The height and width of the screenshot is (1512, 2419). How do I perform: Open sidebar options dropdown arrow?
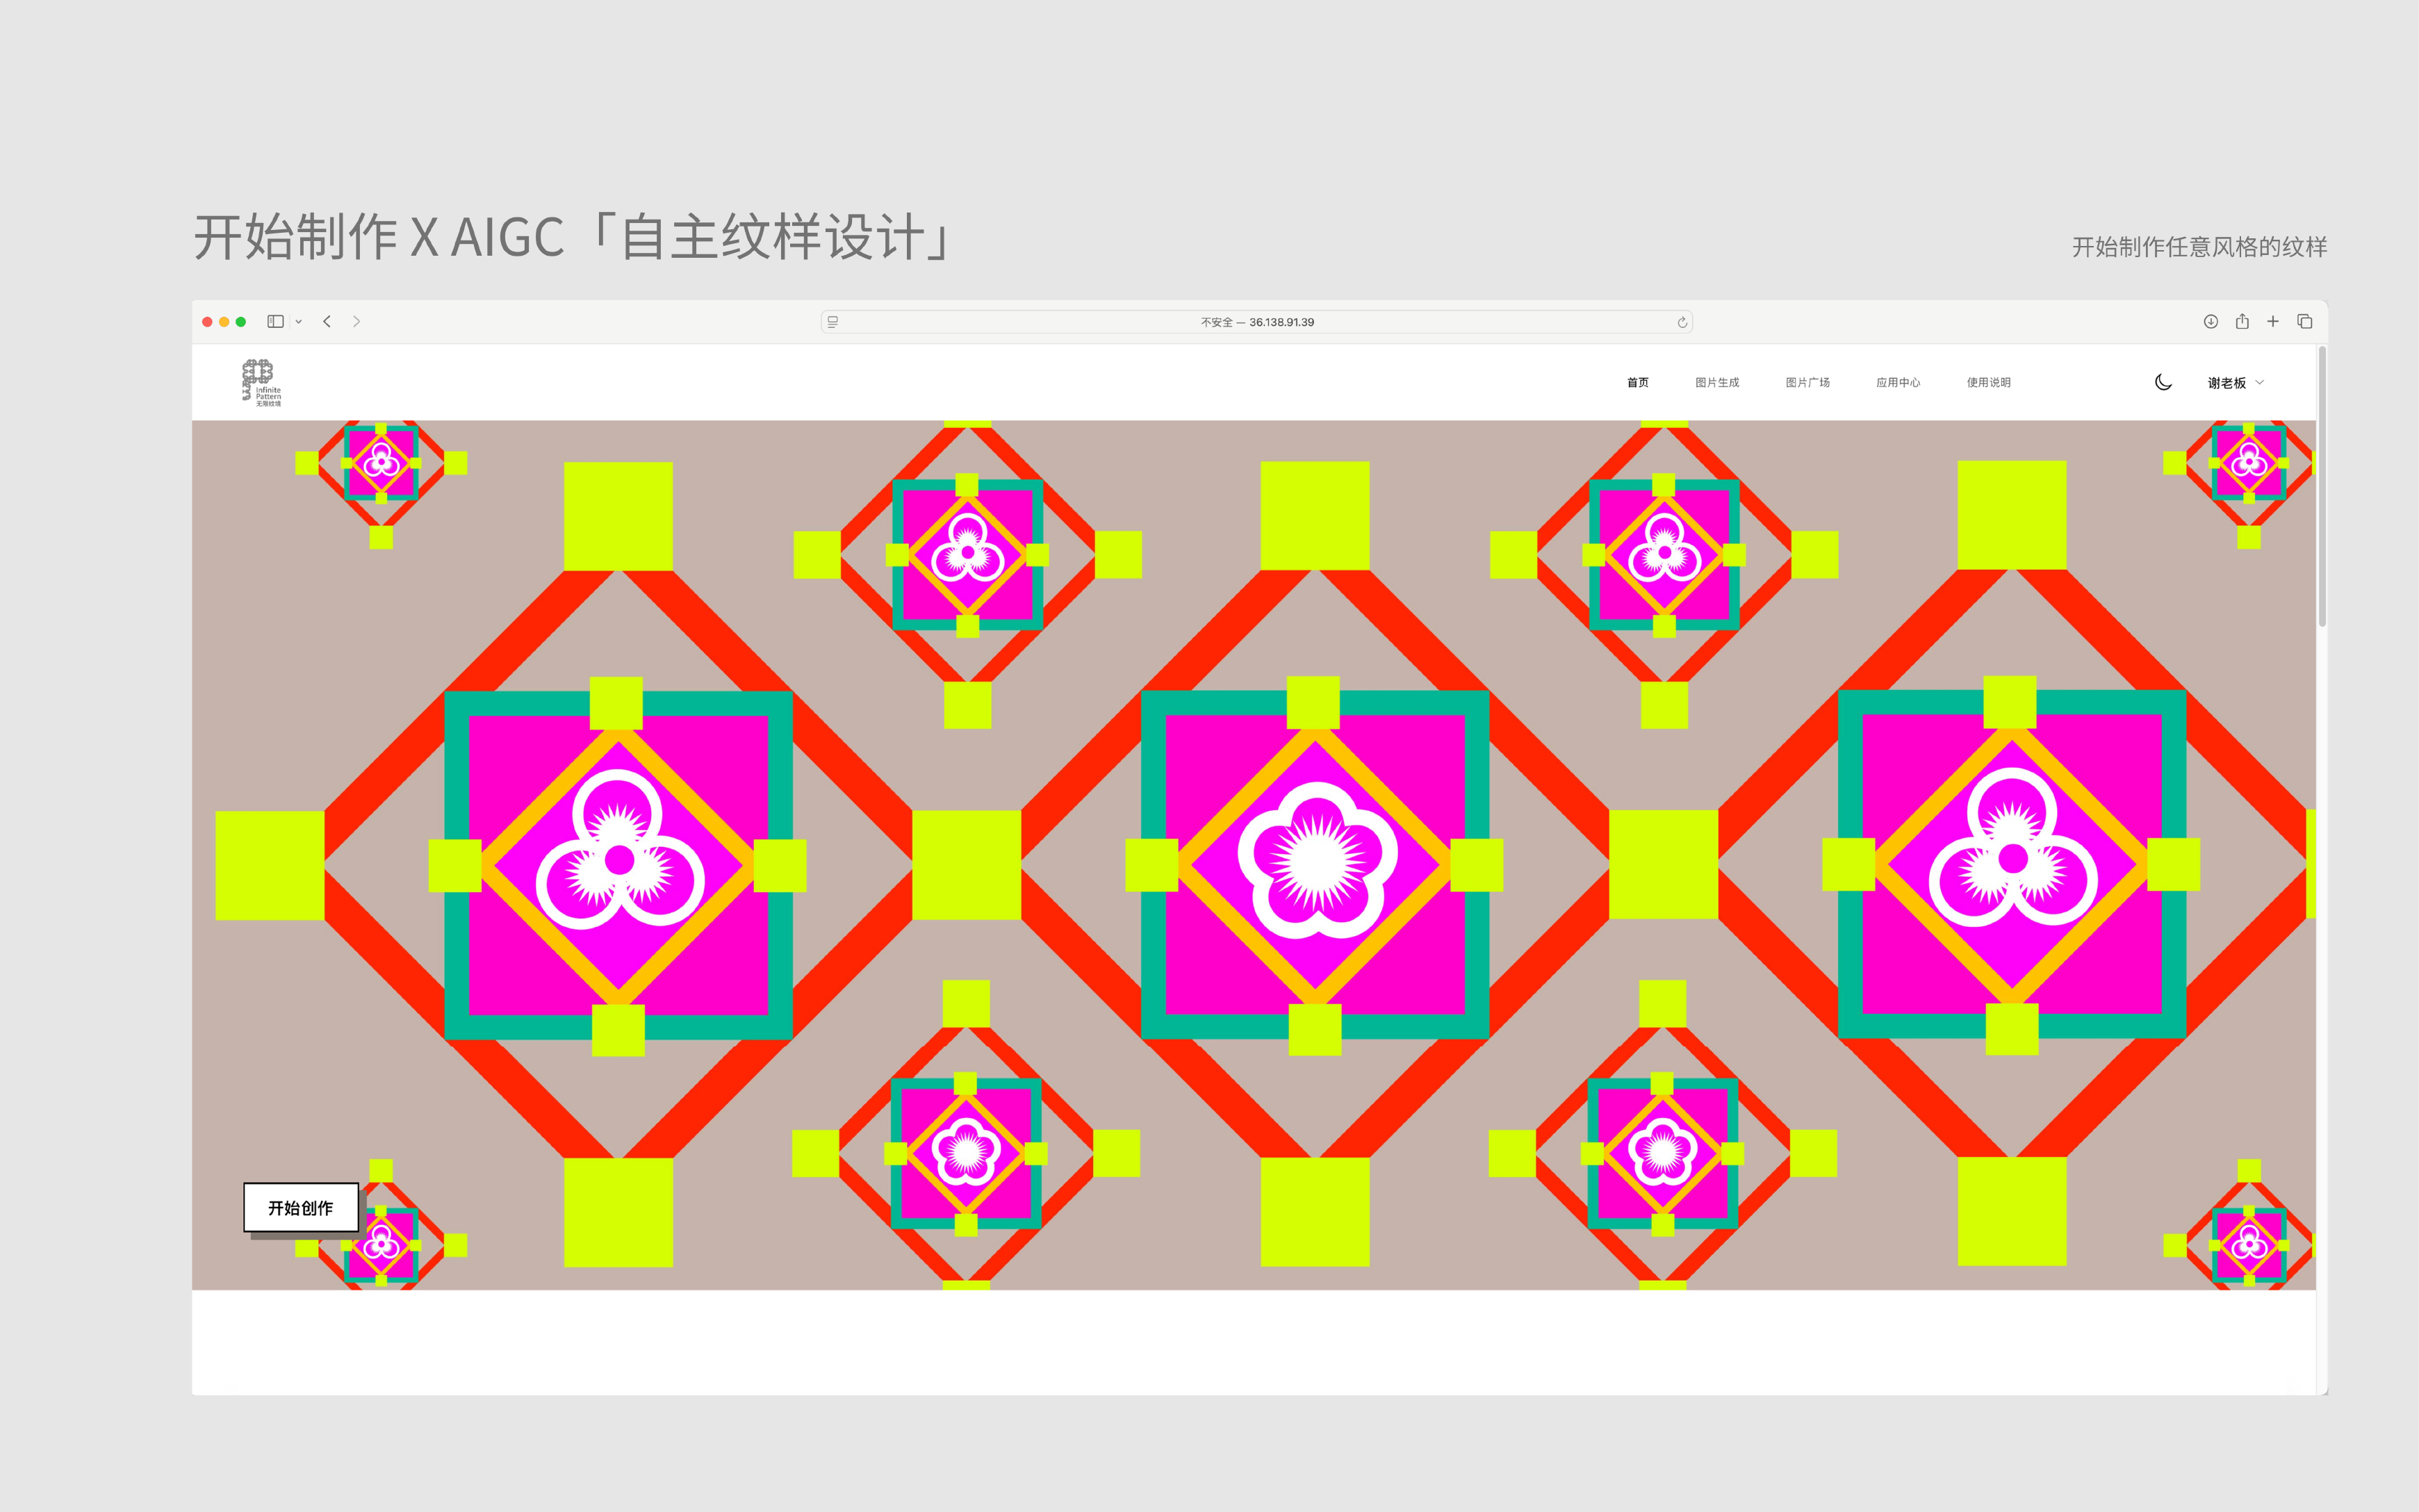298,322
